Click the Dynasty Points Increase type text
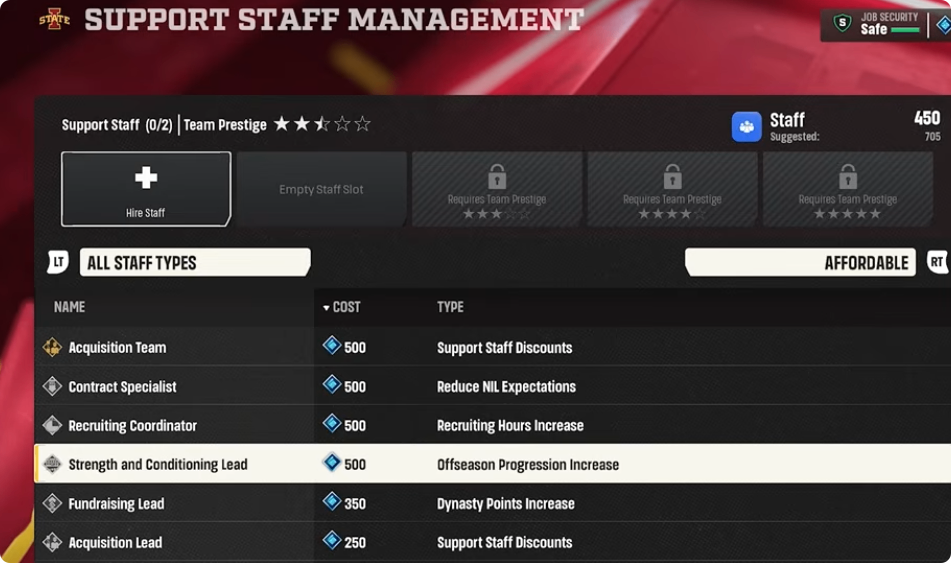951x563 pixels. 505,504
